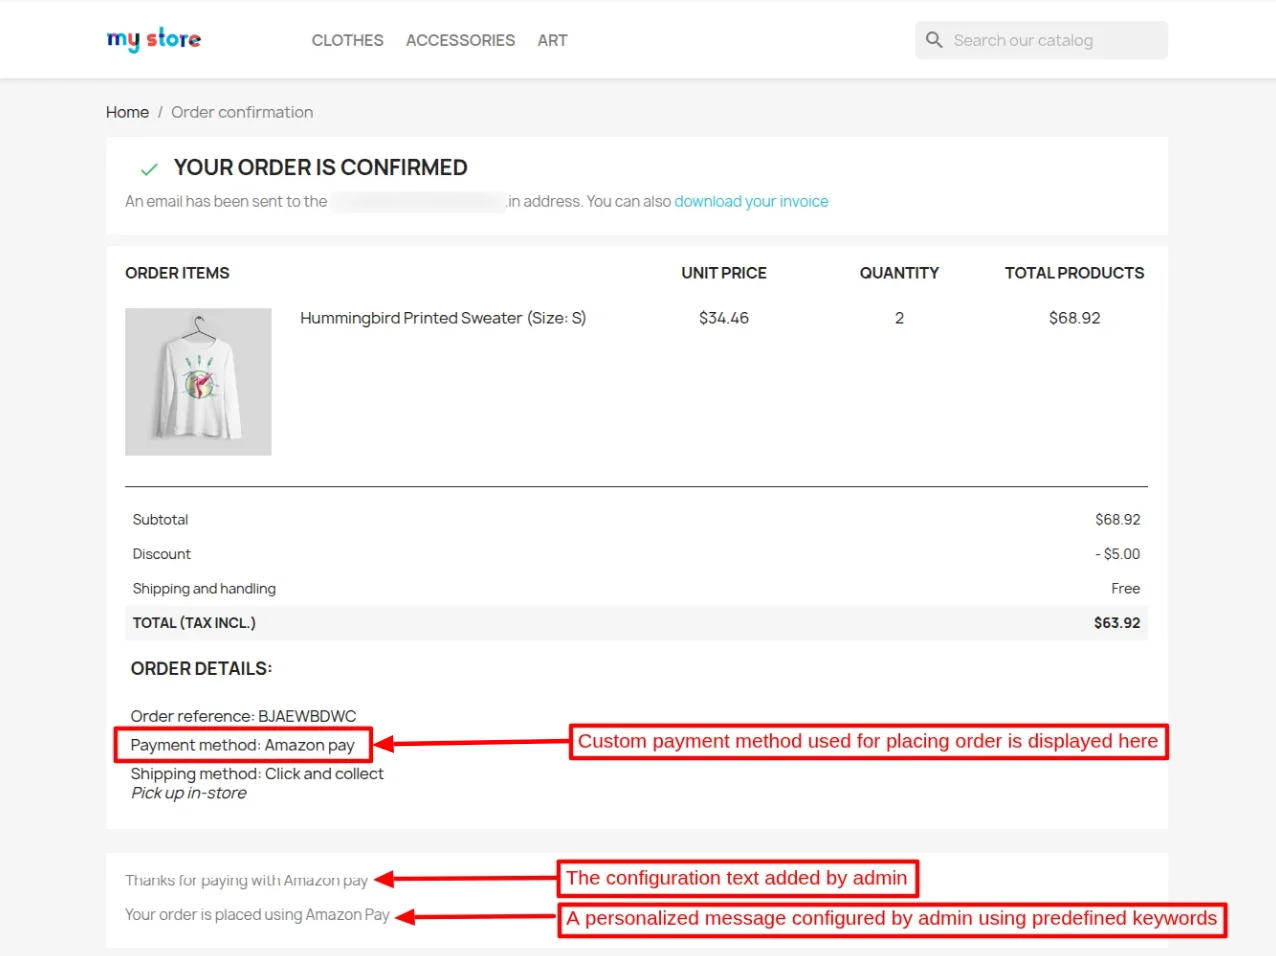Click the search magnifier icon
The image size is (1276, 956).
pyautogui.click(x=933, y=40)
